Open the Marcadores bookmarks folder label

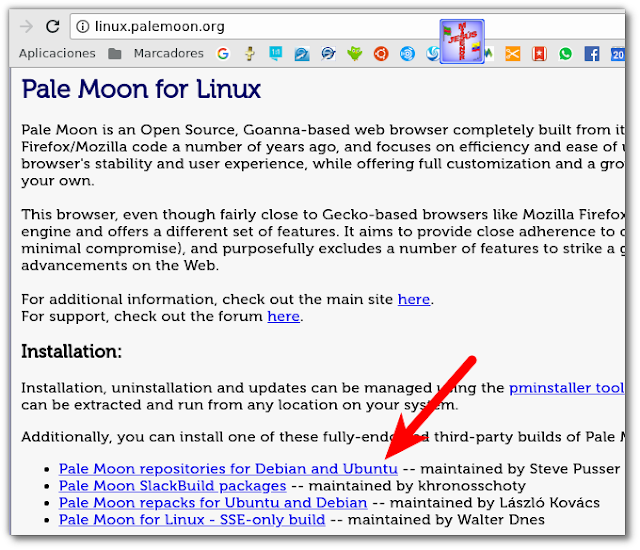pyautogui.click(x=169, y=53)
